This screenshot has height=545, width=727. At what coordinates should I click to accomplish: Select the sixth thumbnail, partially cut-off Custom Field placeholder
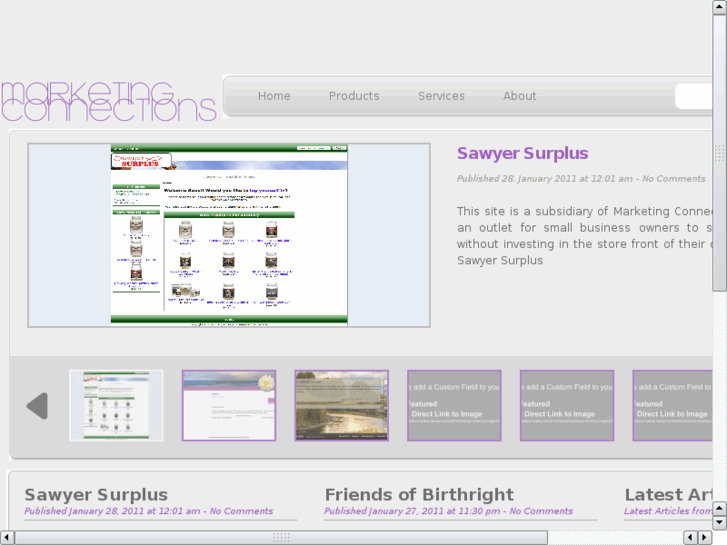click(672, 405)
